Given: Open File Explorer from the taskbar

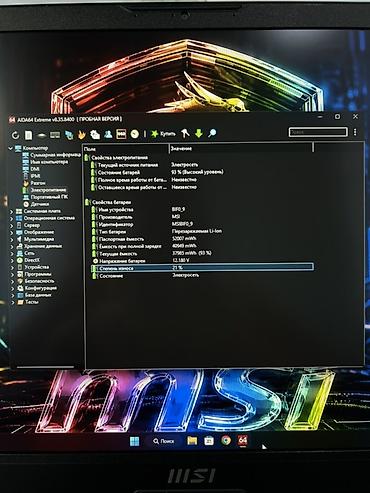Looking at the screenshot, I should (192, 441).
